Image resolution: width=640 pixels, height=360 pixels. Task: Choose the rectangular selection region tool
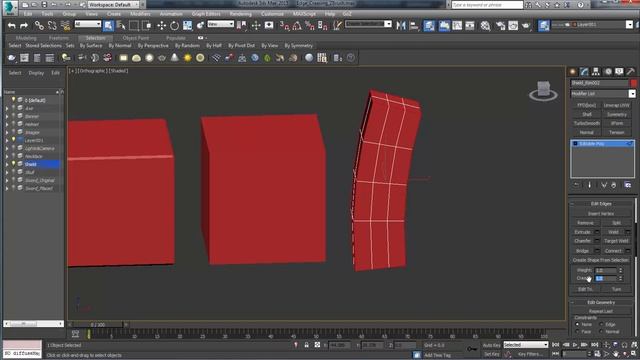click(x=133, y=26)
